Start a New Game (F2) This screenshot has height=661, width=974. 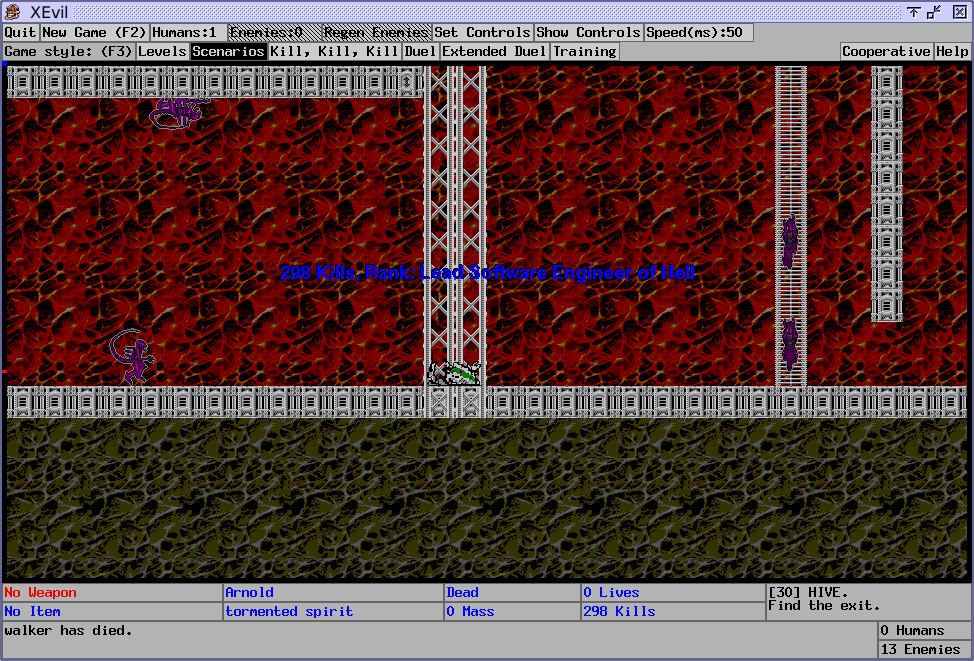[x=94, y=33]
